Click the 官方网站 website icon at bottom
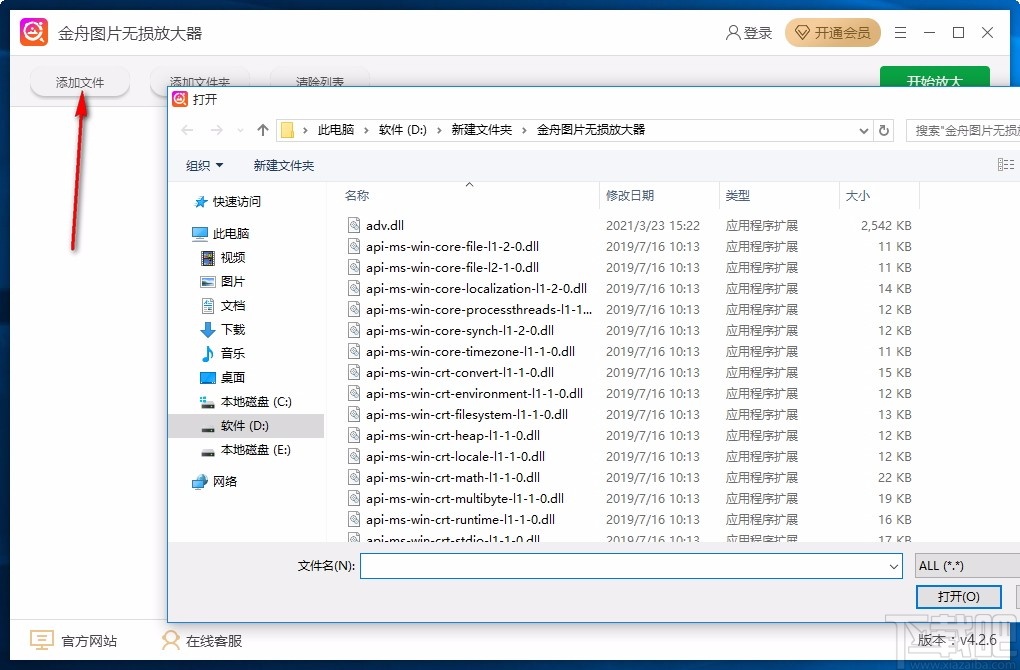1020x670 pixels. 41,640
